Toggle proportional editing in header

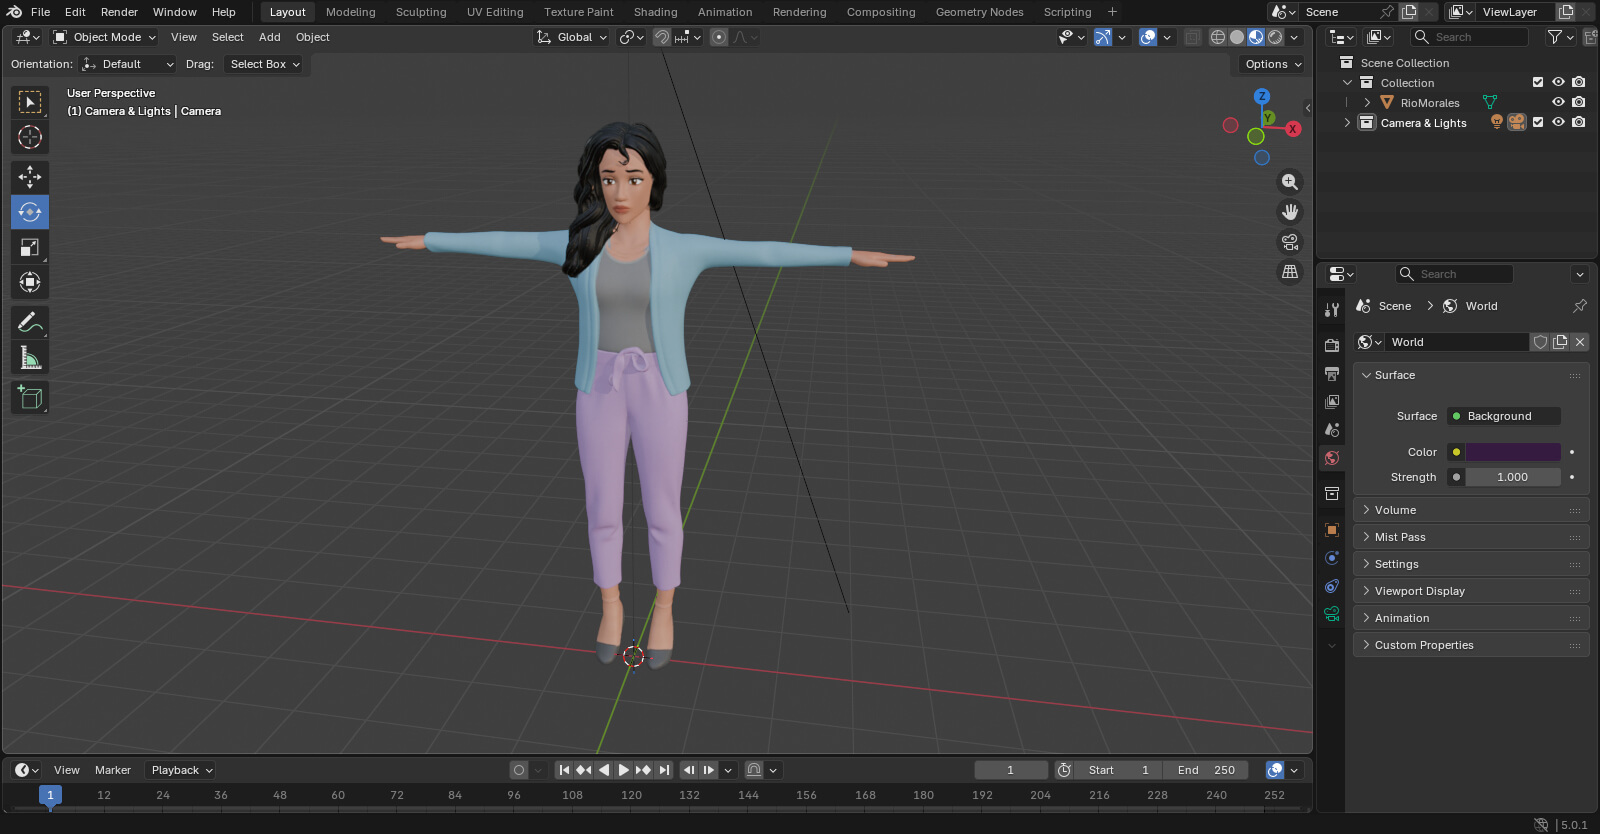[x=719, y=37]
